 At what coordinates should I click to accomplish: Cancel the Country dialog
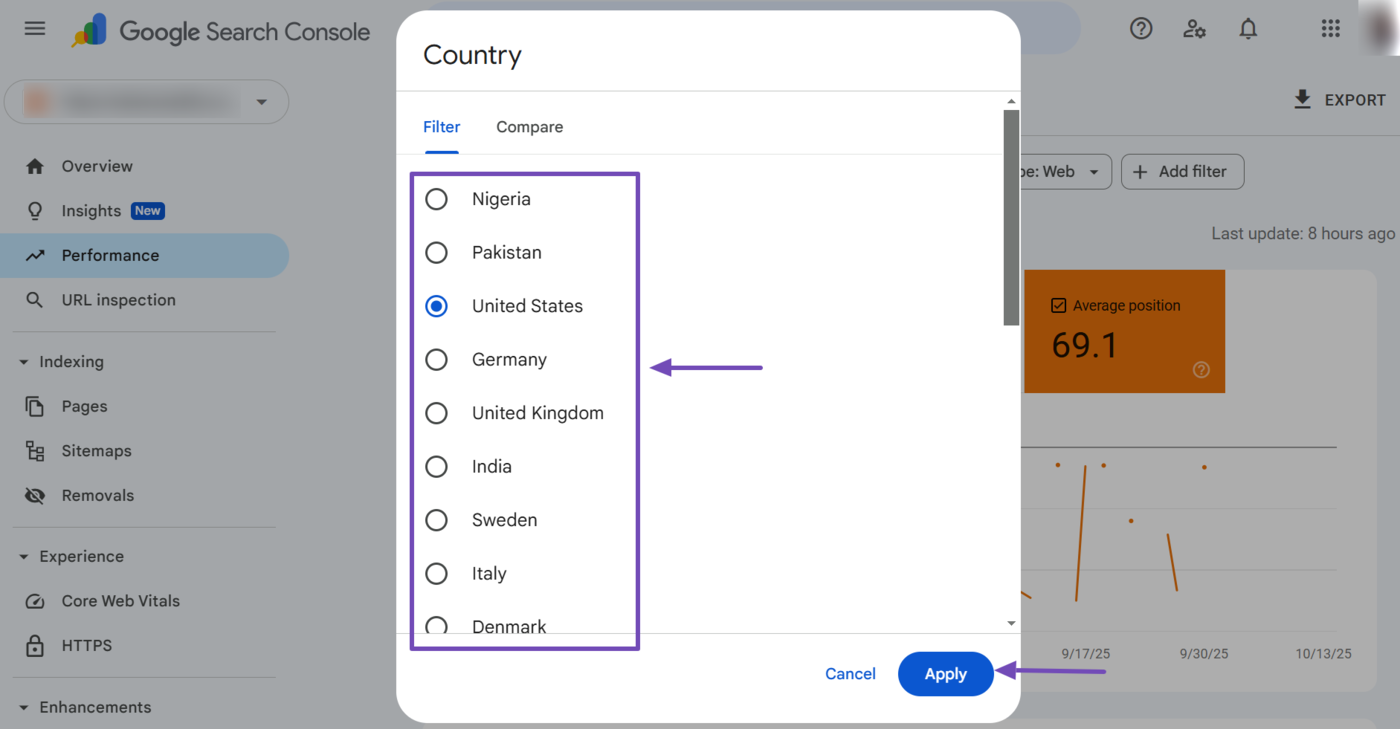(x=850, y=674)
